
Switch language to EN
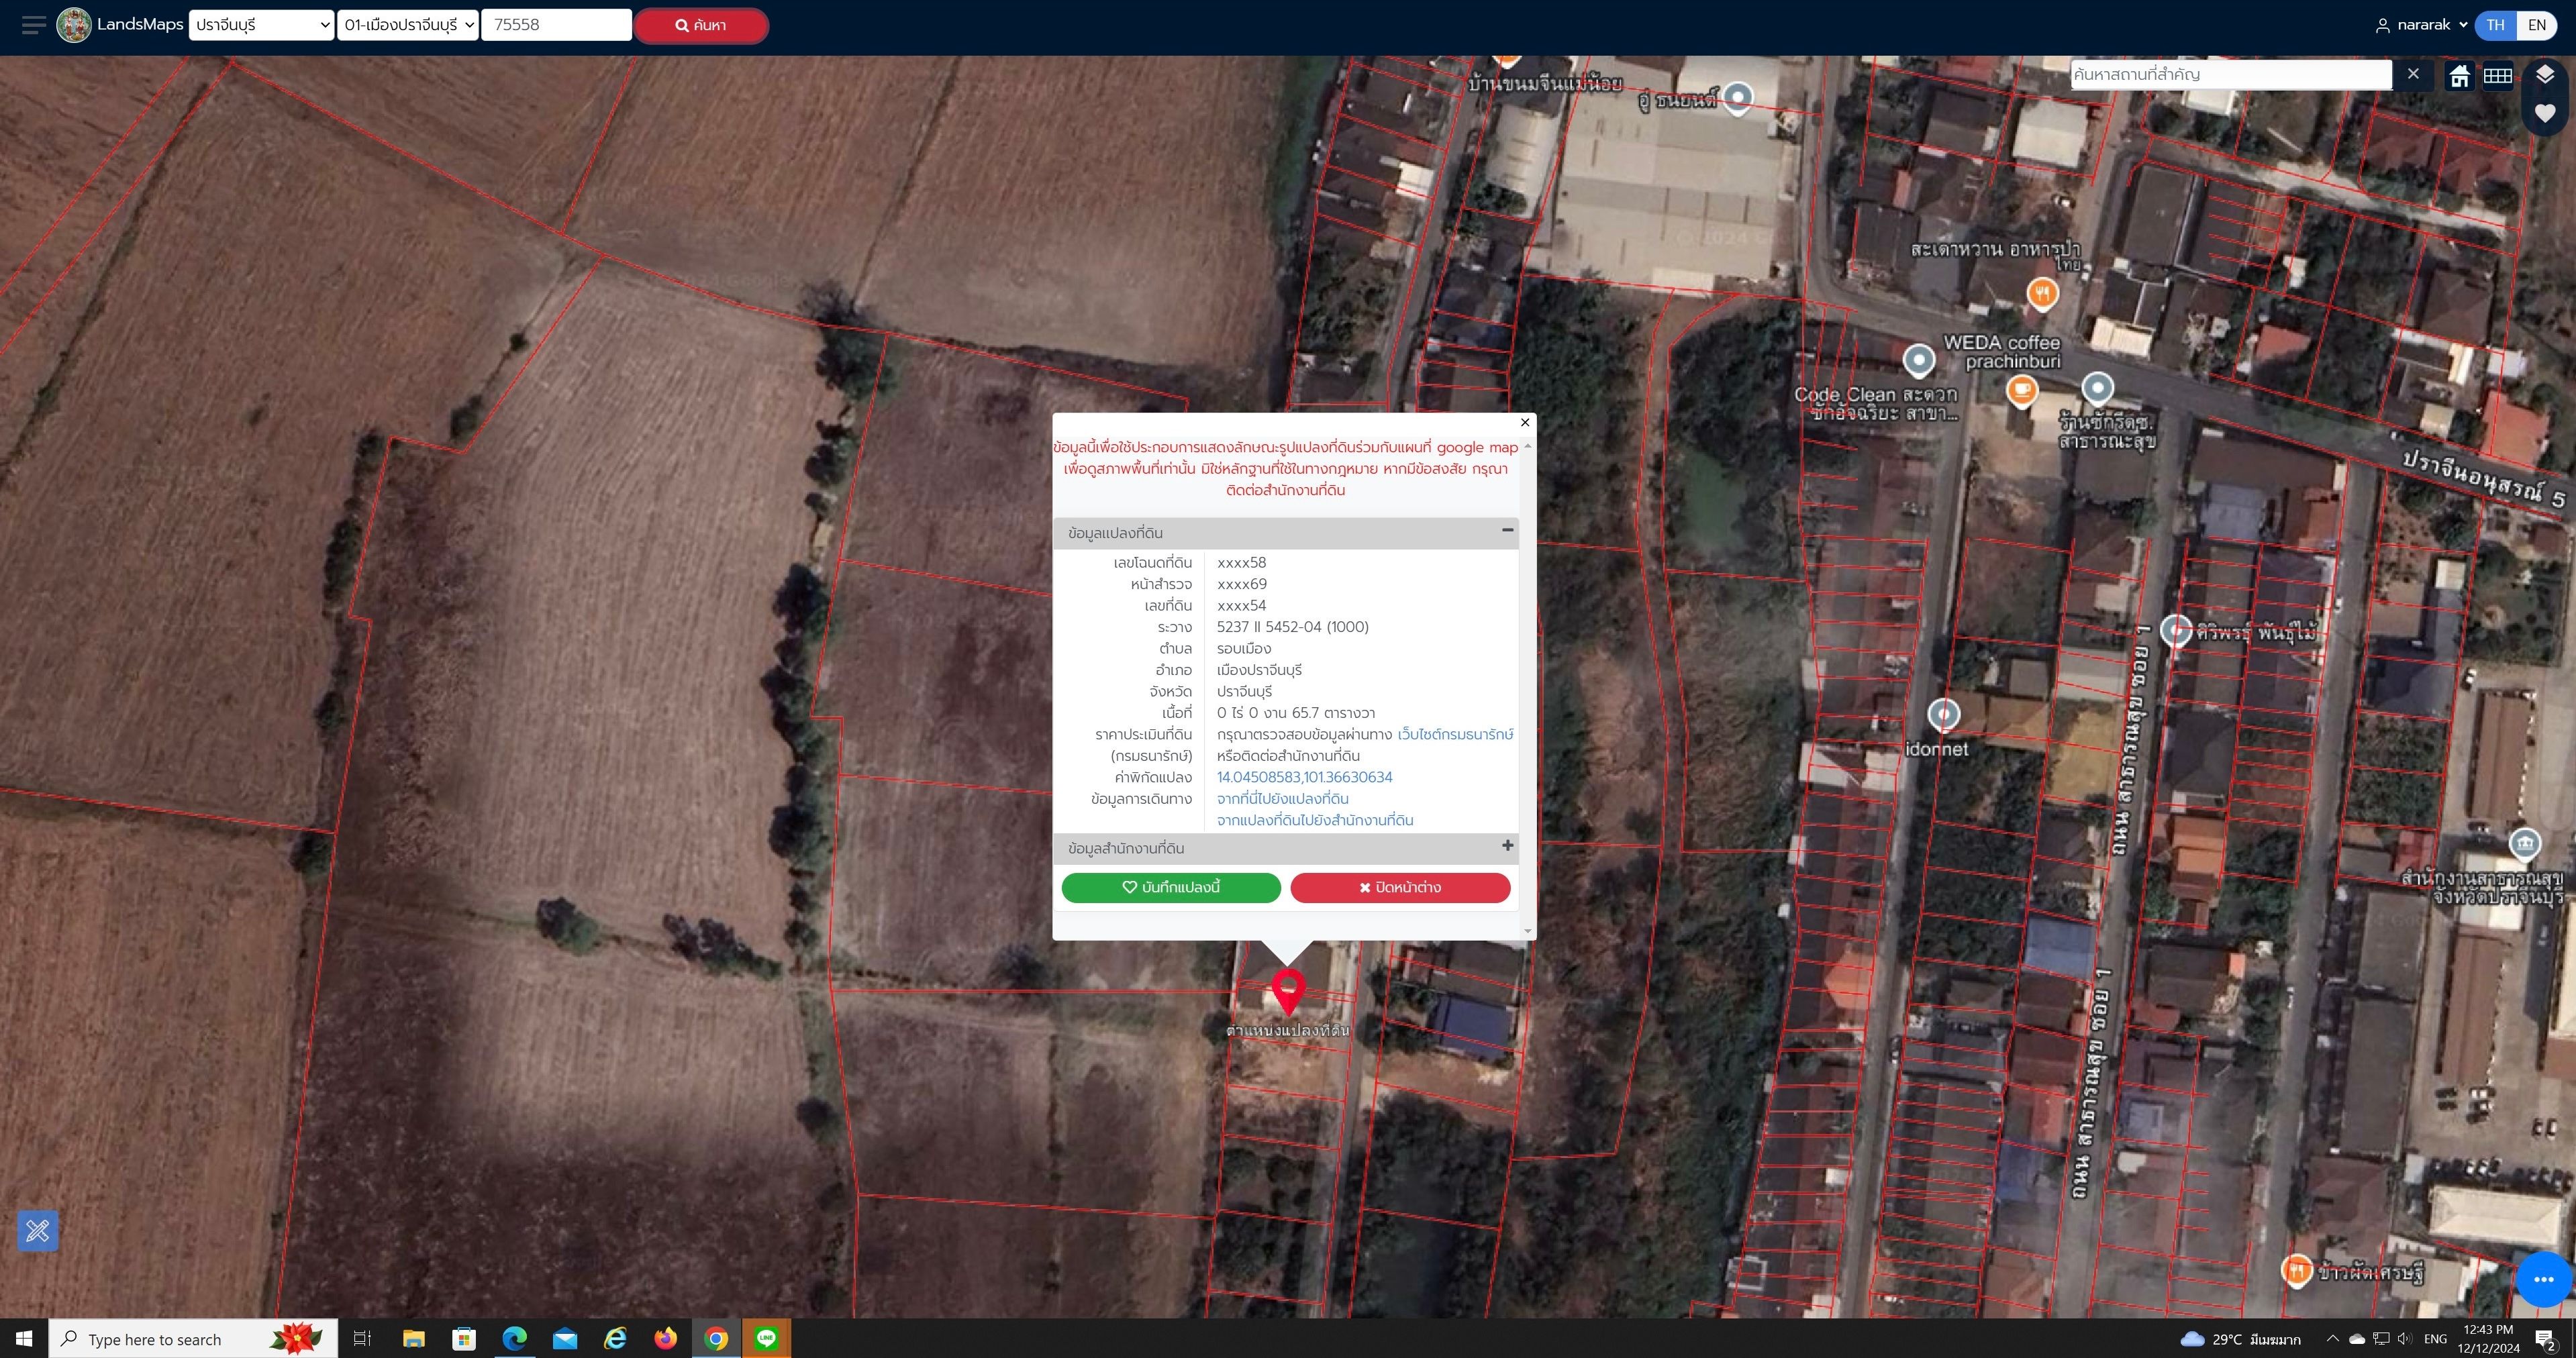[2536, 25]
